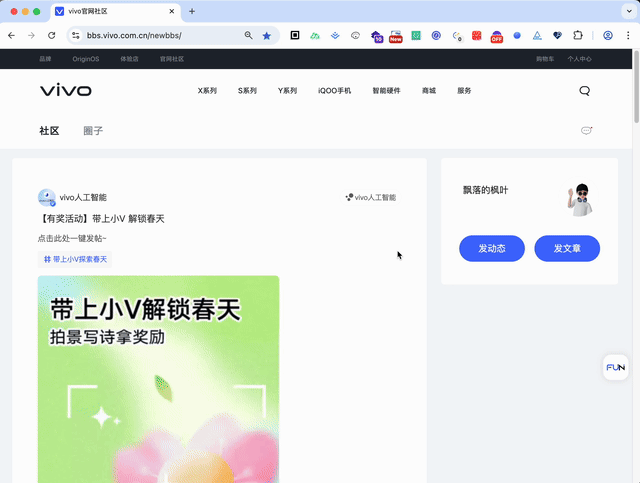Image resolution: width=640 pixels, height=483 pixels.
Task: Click 体验店 link in top bar
Action: tap(129, 59)
